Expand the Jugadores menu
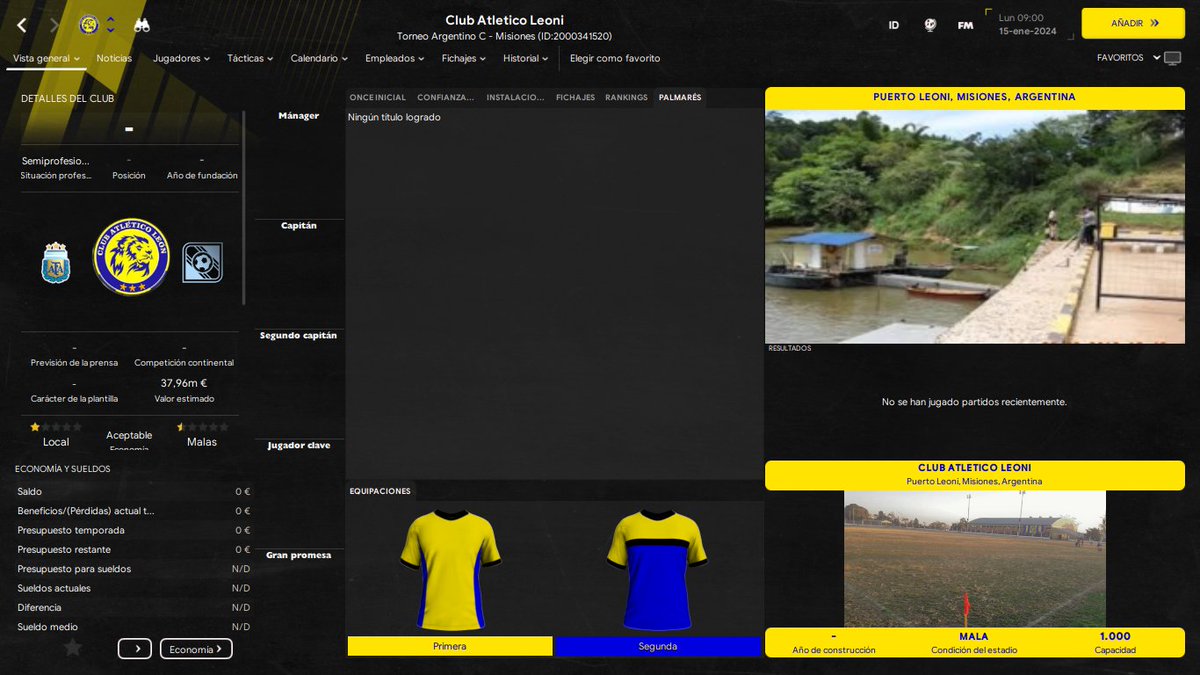This screenshot has height=675, width=1200. click(181, 58)
